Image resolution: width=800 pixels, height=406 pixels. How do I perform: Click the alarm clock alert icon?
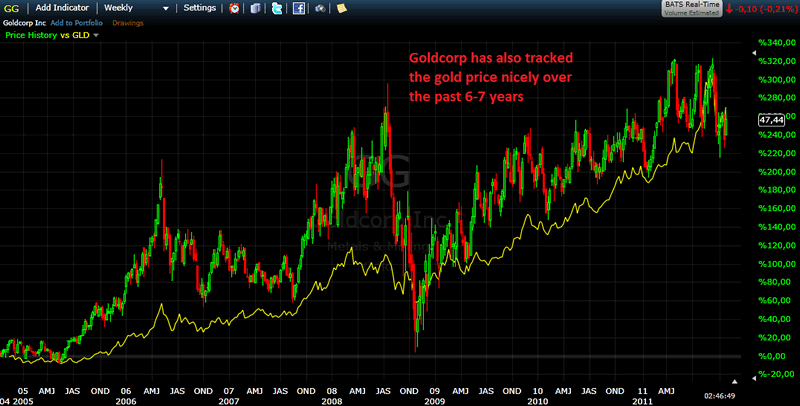pos(234,8)
